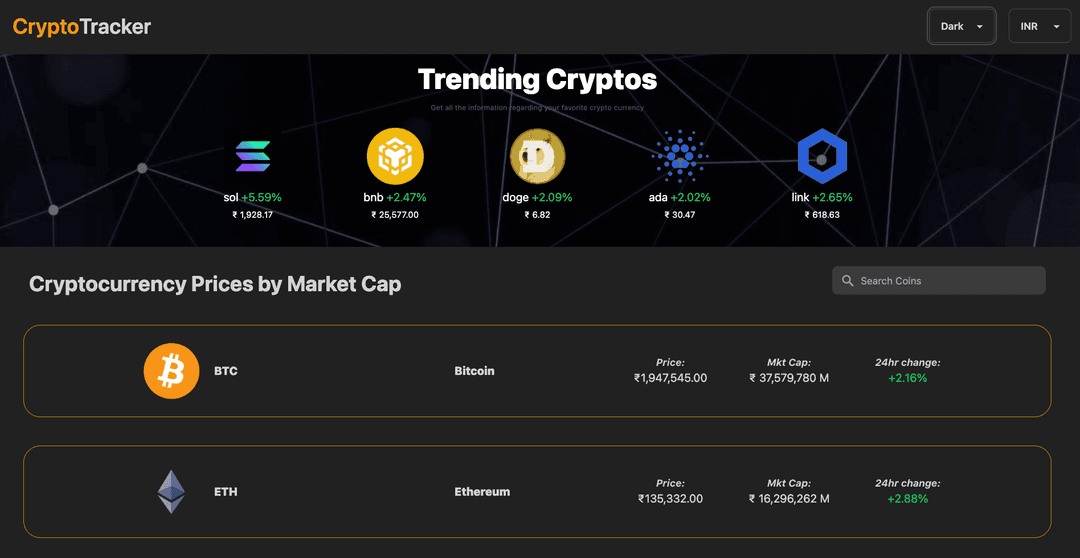Expand theme menu using Dark arrow
This screenshot has width=1080, height=558.
[x=979, y=27]
